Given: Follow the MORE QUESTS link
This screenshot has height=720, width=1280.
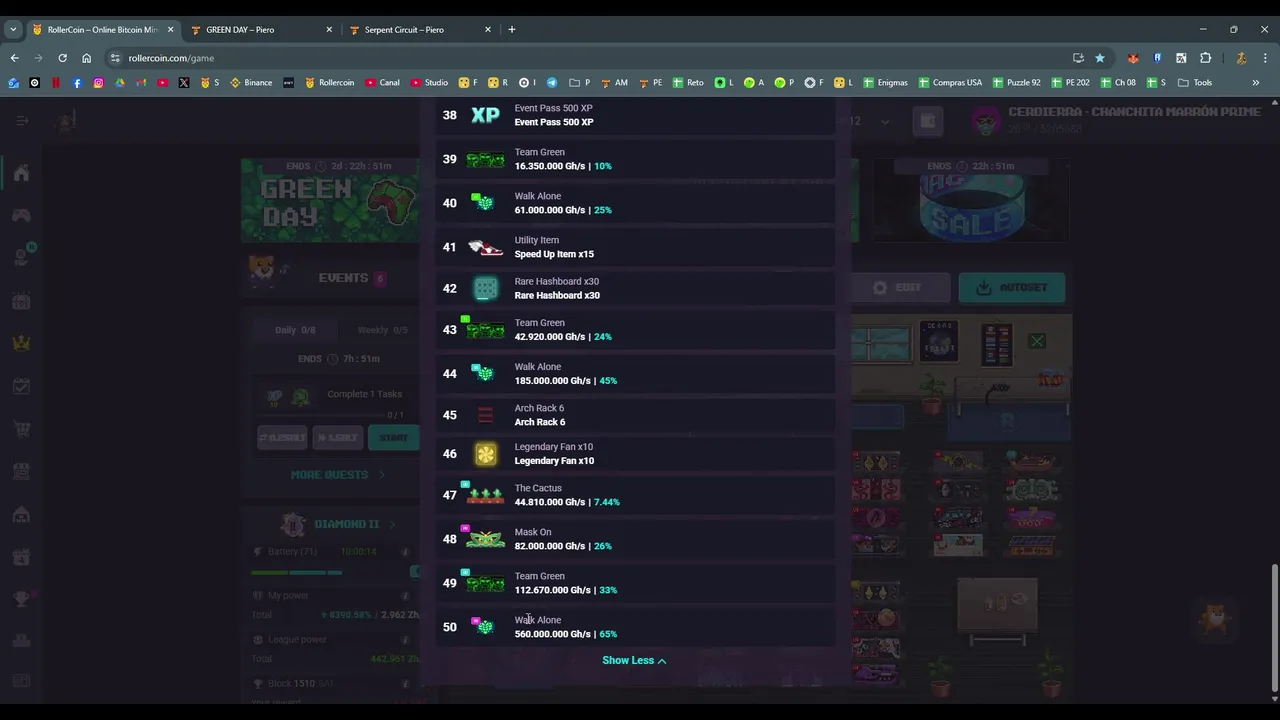Looking at the screenshot, I should click(338, 475).
